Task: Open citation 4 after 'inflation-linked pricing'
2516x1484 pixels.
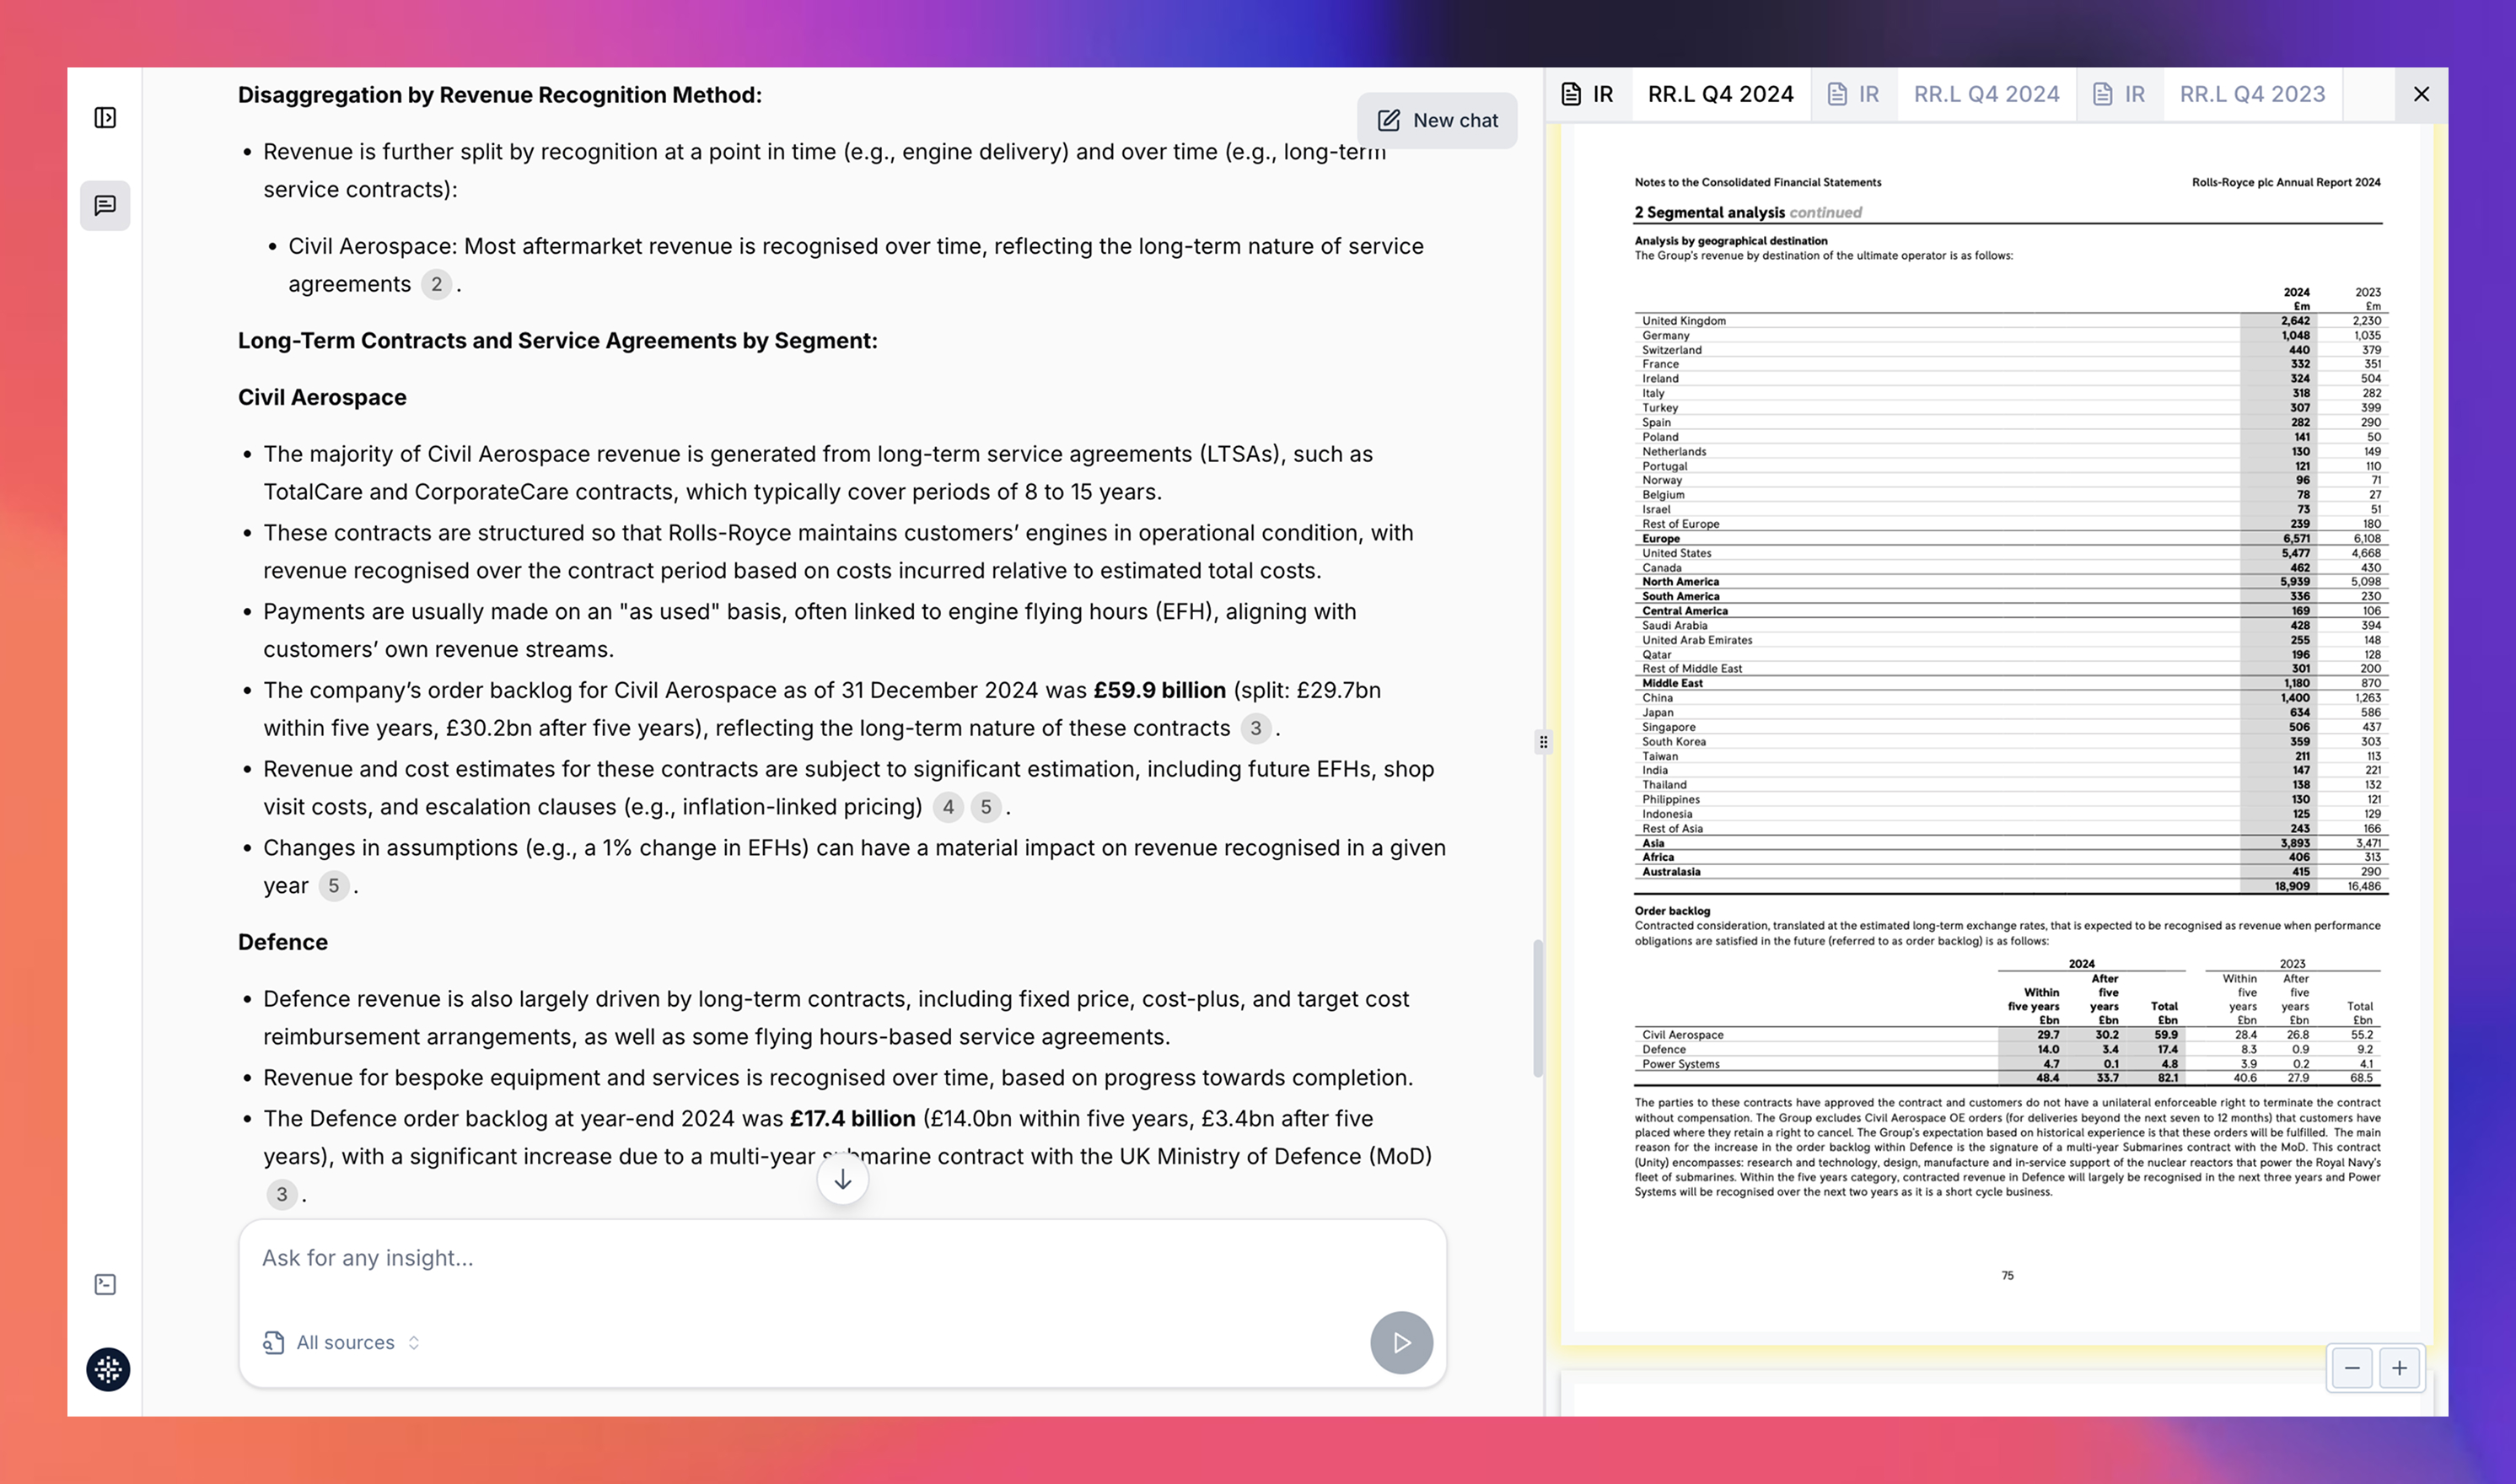Action: (948, 807)
